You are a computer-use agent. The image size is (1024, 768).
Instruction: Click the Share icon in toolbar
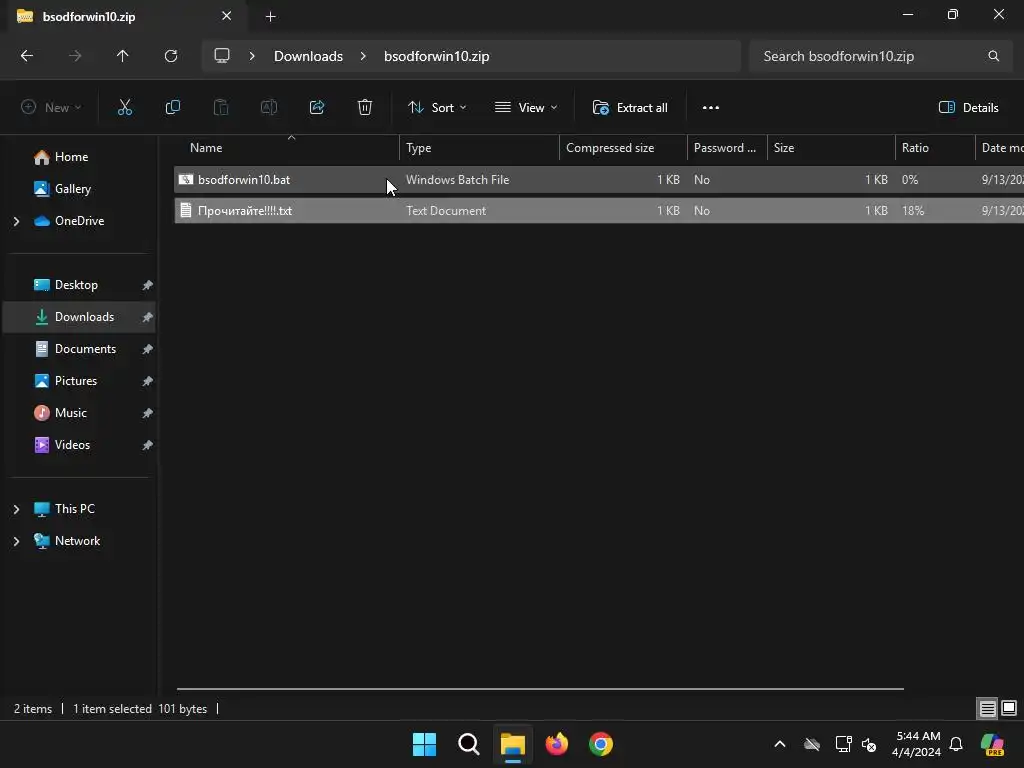[317, 108]
